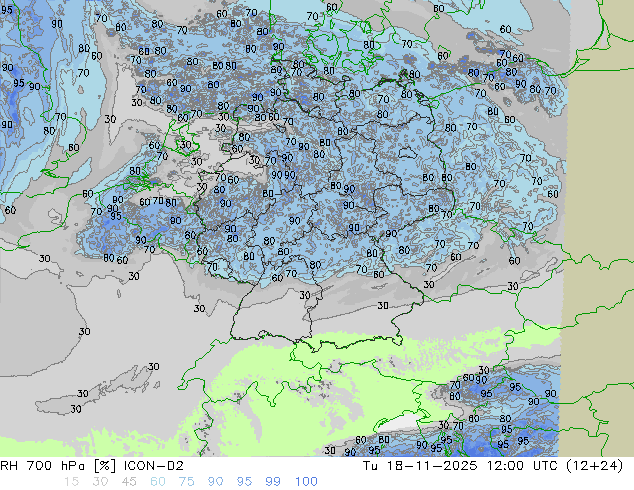This screenshot has width=634, height=490.
Task: Click the 'ICON-D2' model label
Action: [x=154, y=466]
